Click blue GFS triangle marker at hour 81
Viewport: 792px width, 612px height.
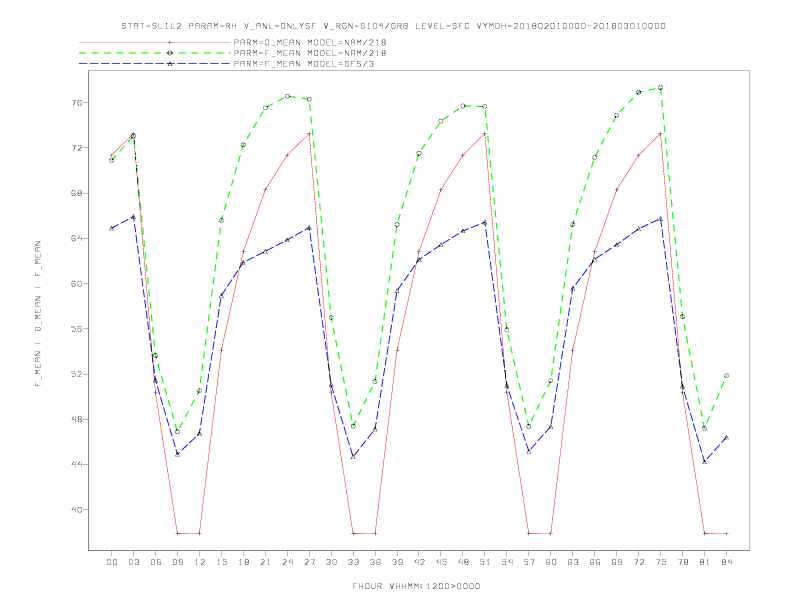coord(705,462)
